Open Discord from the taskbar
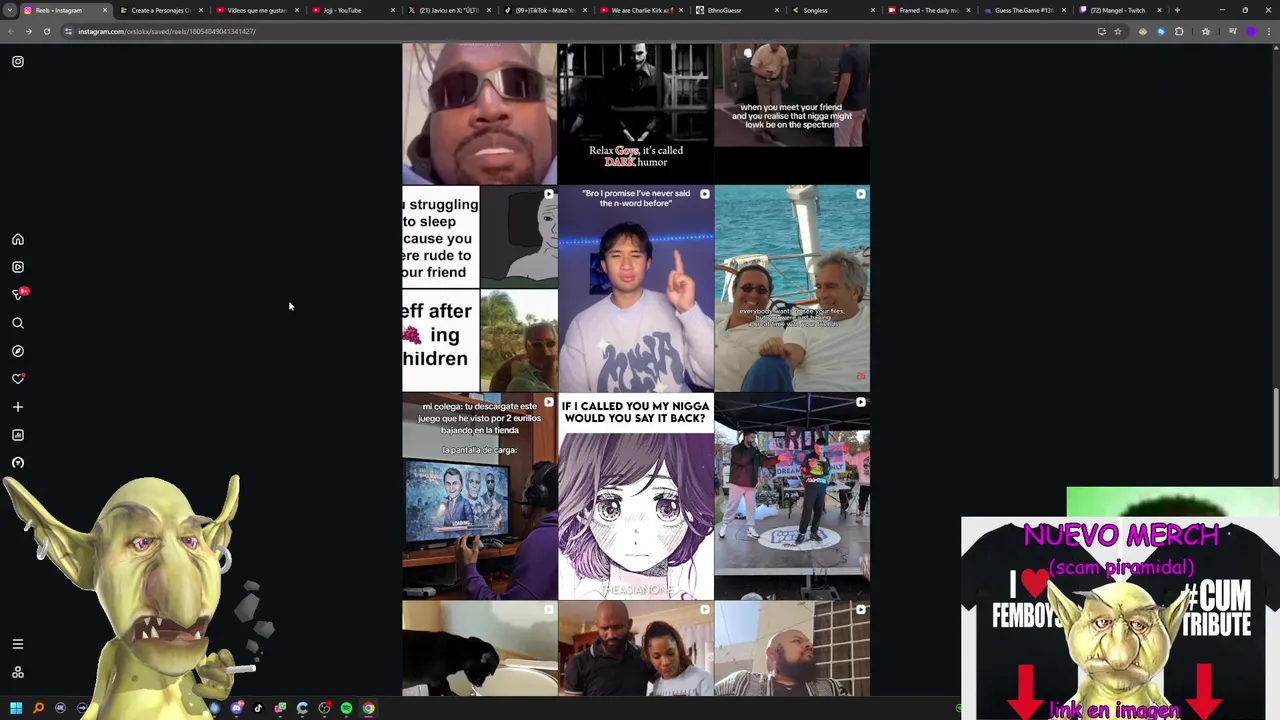This screenshot has height=720, width=1280. tap(236, 708)
